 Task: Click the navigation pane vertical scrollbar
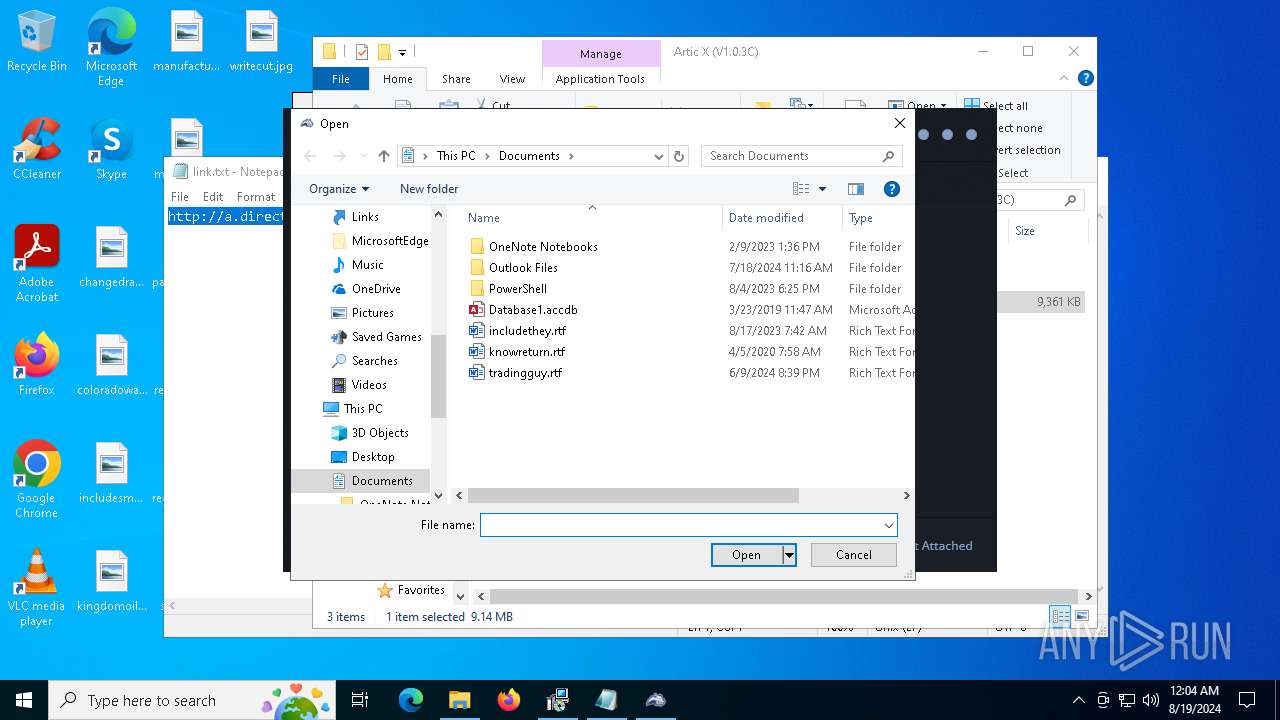[438, 375]
